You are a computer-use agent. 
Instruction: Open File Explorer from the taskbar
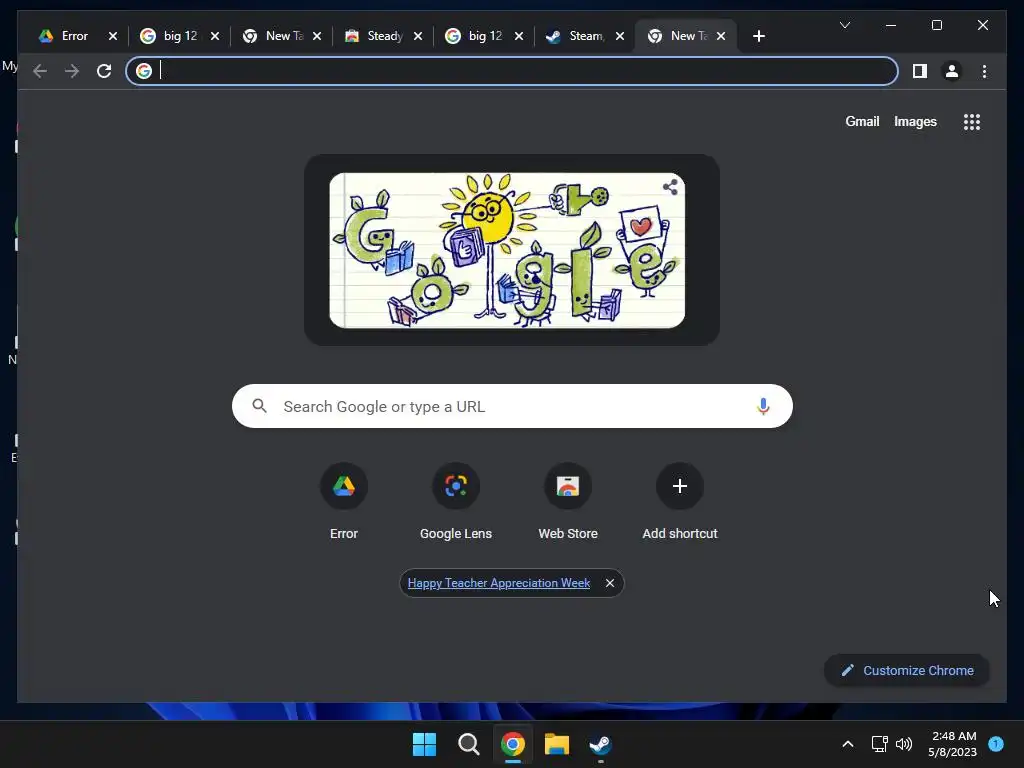click(x=557, y=744)
